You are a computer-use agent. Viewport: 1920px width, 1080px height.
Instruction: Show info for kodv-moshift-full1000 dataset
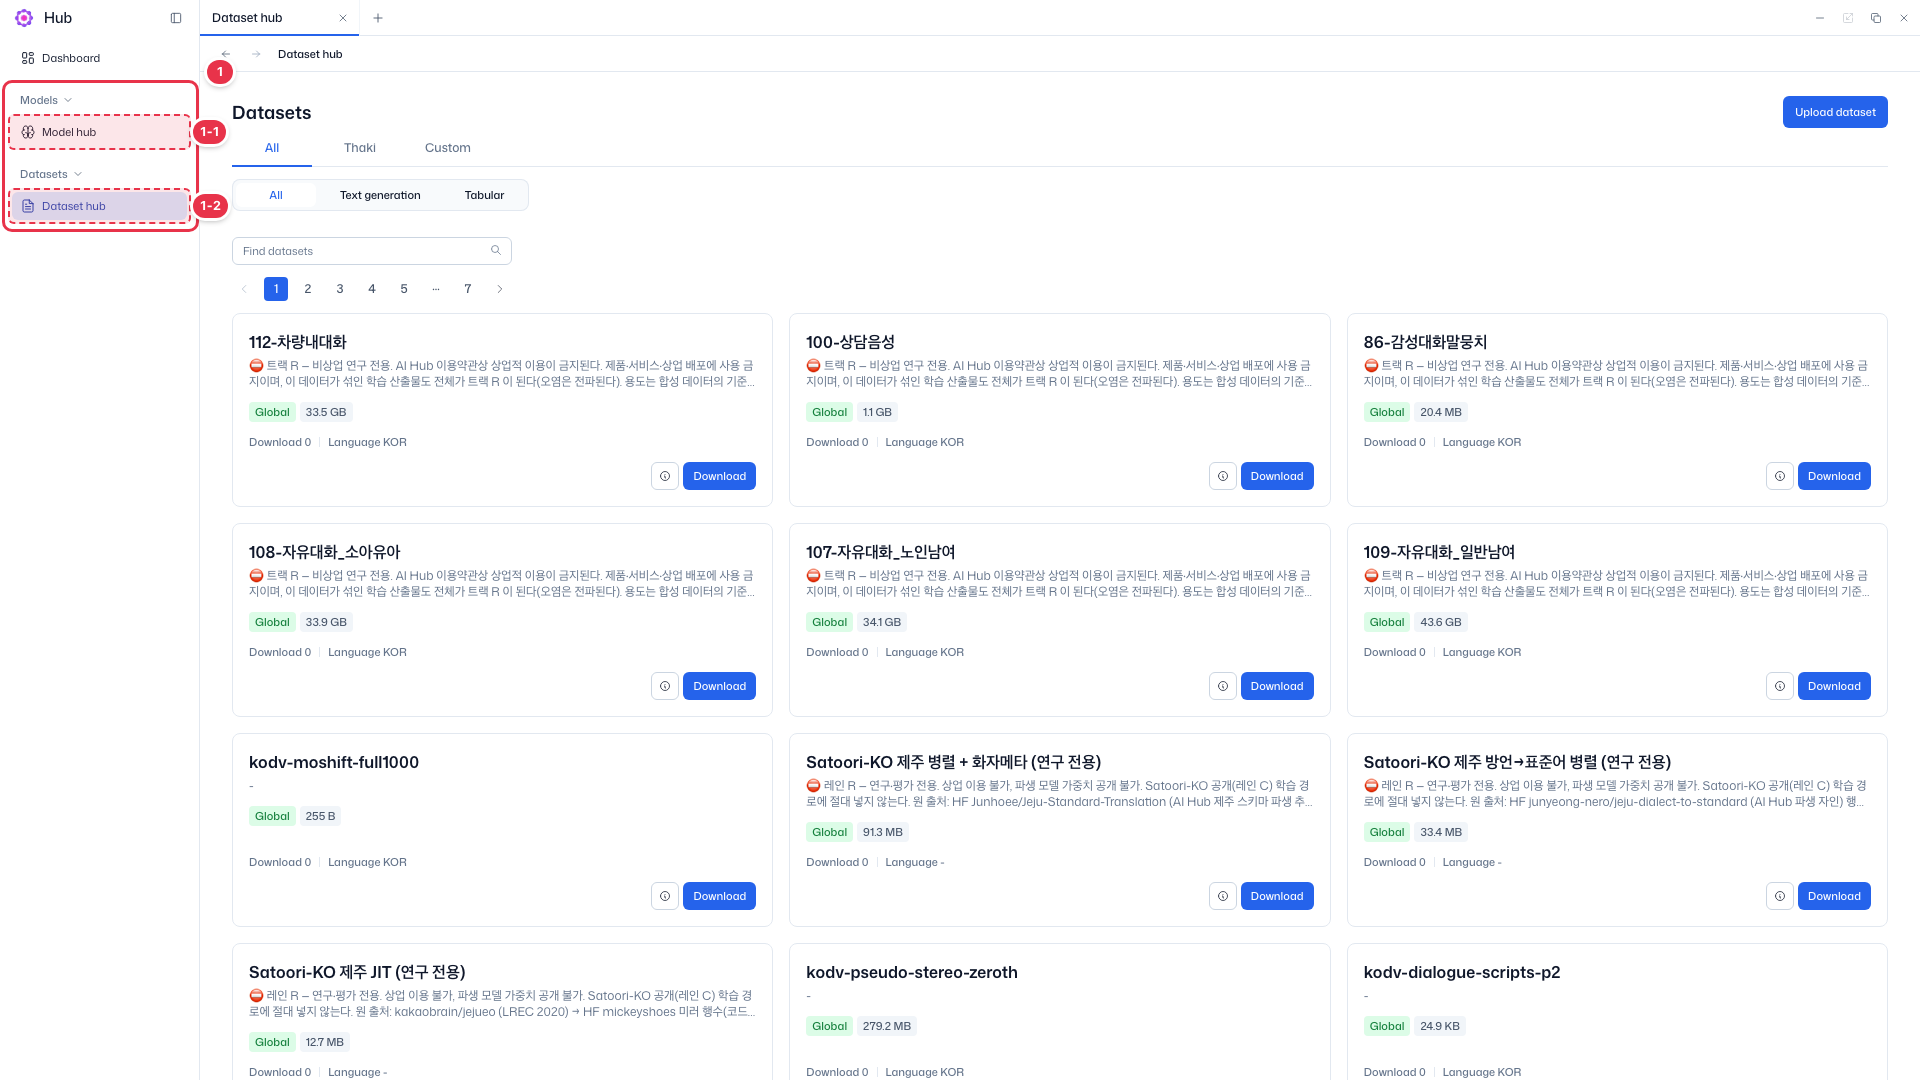click(665, 896)
